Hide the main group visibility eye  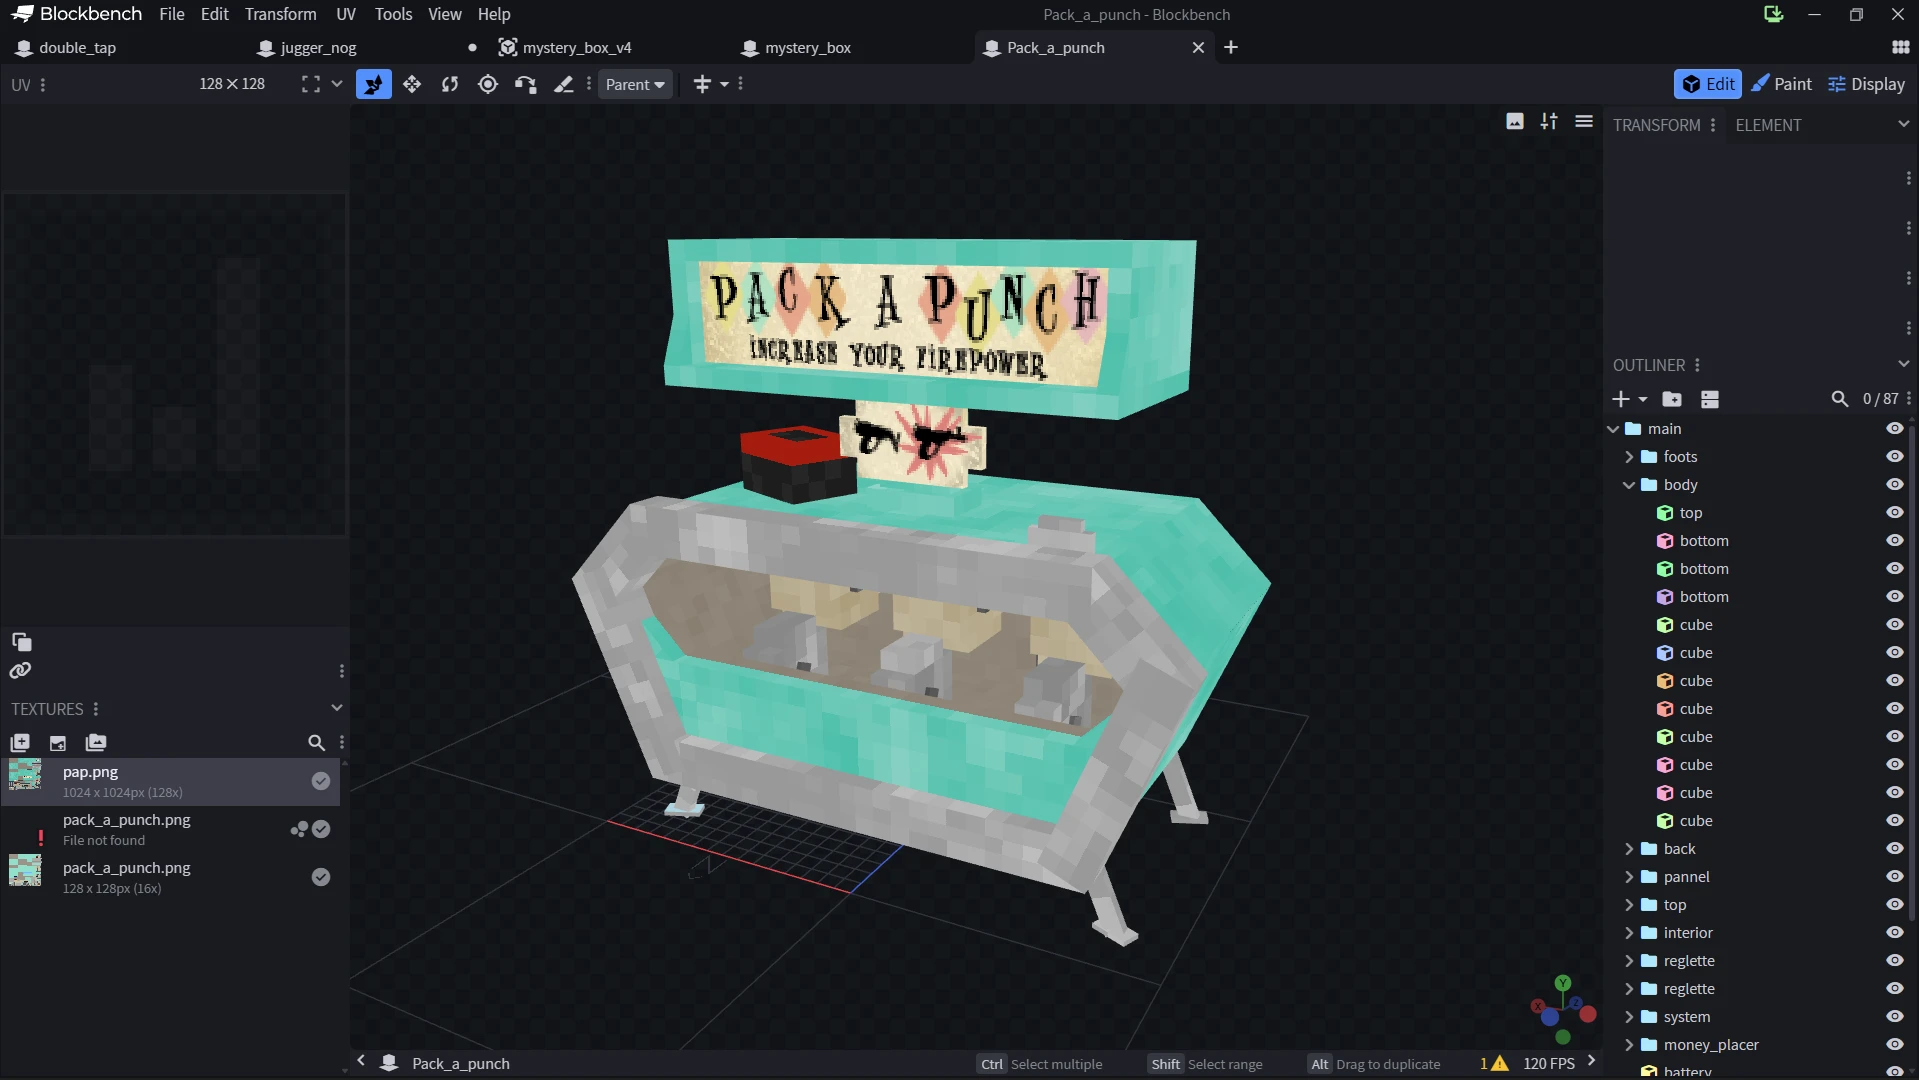1894,428
